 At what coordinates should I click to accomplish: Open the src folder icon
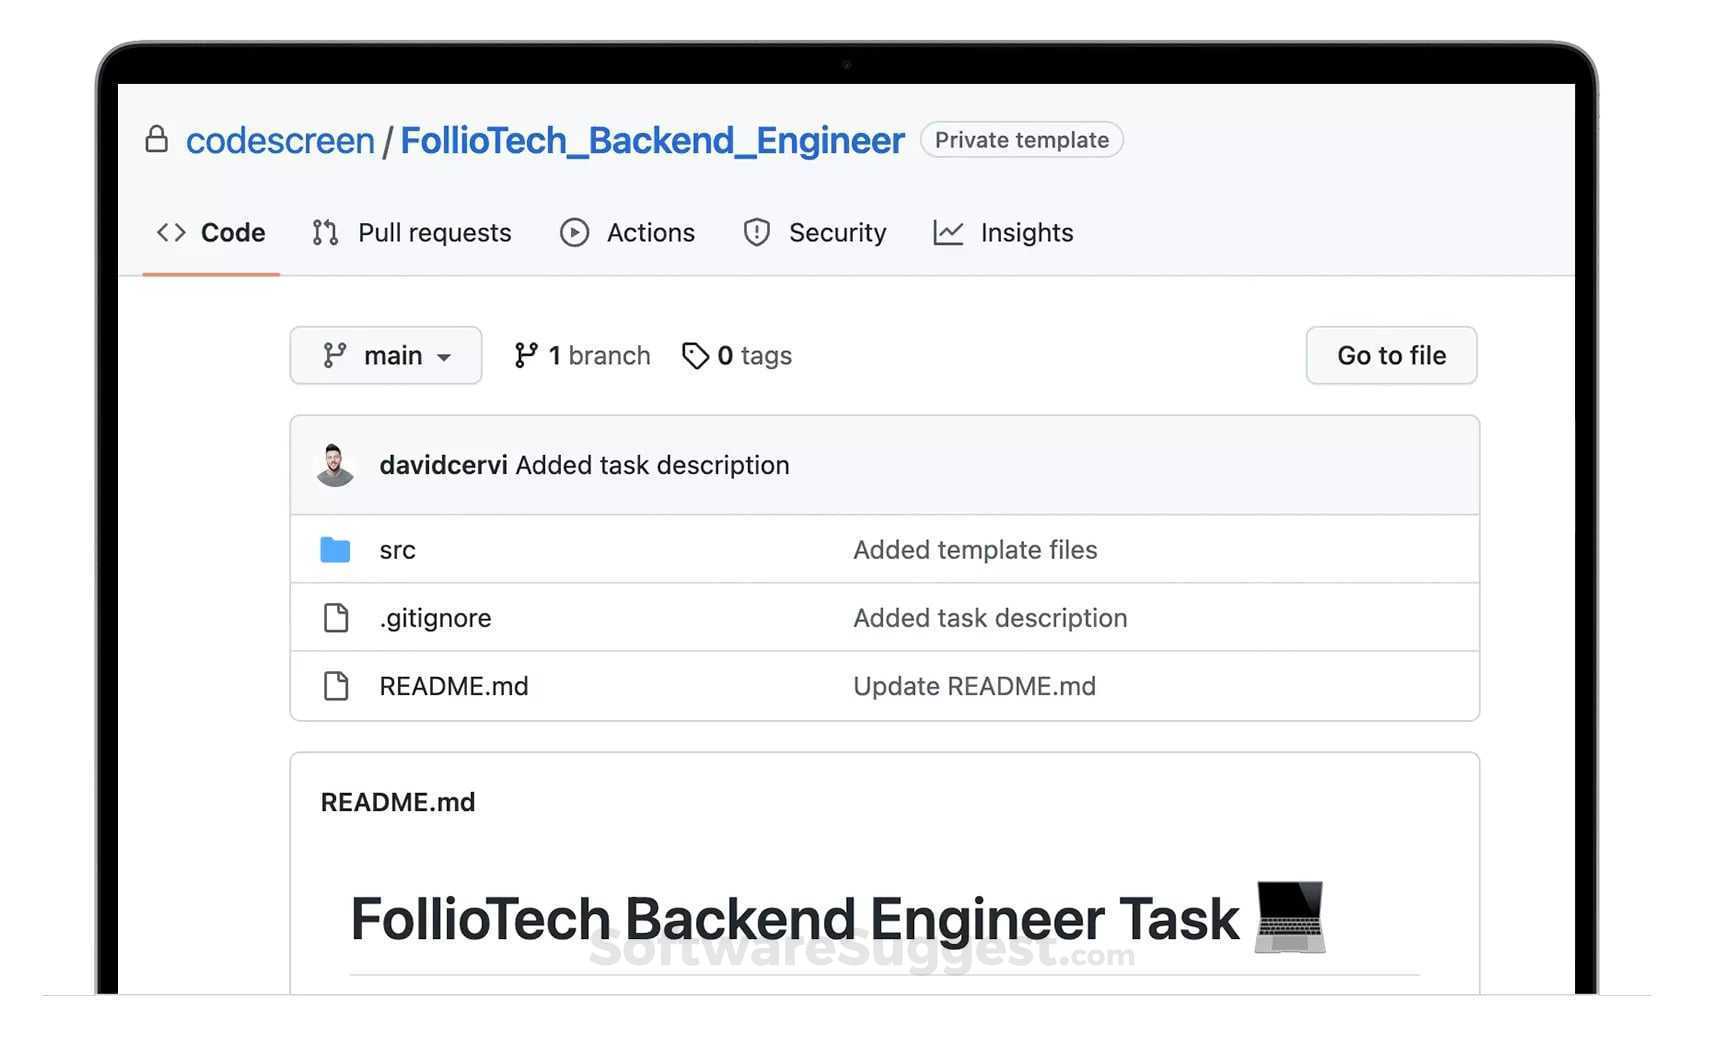tap(335, 549)
